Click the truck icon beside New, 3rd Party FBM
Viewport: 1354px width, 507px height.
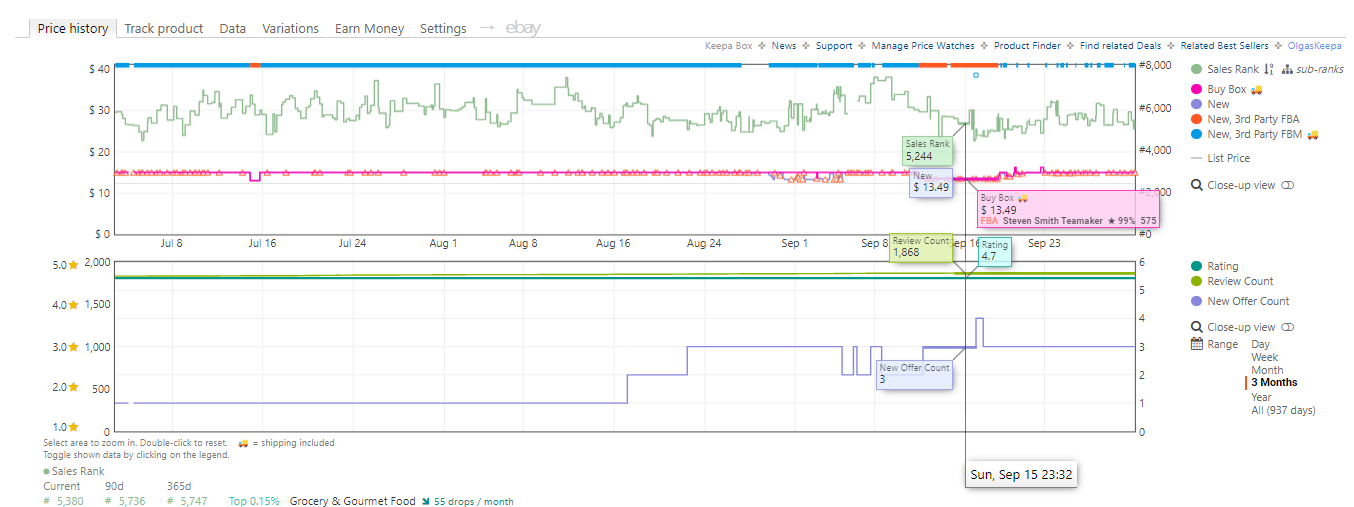pyautogui.click(x=1313, y=134)
